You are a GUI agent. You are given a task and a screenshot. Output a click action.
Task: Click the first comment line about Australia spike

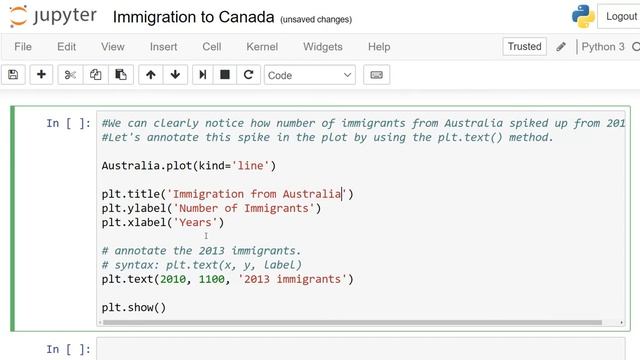[x=363, y=123]
